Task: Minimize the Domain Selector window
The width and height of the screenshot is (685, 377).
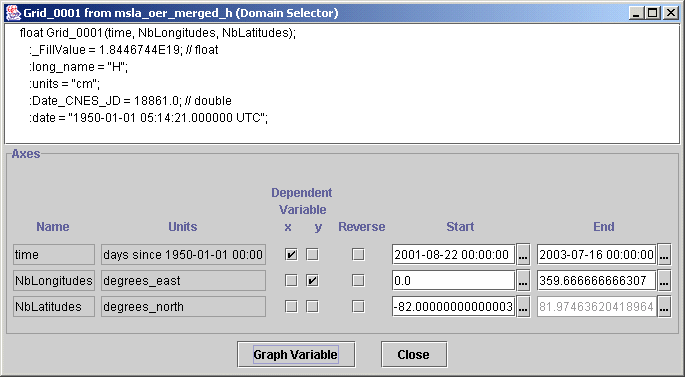Action: coord(636,13)
